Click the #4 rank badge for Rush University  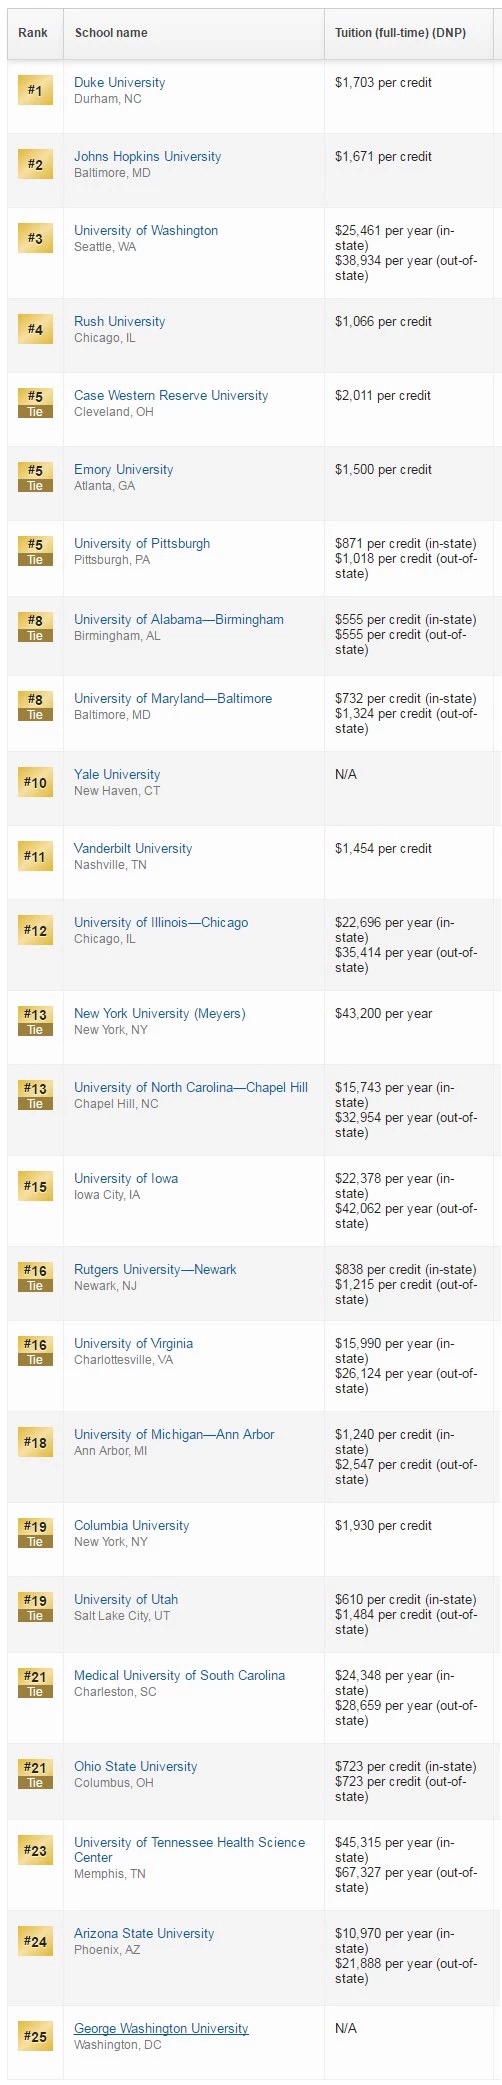point(35,329)
